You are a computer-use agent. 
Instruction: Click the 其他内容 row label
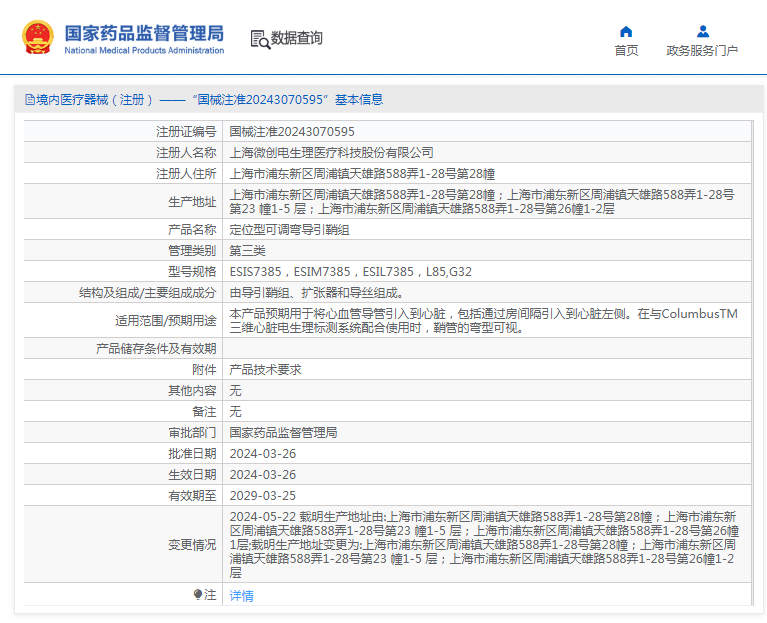pos(192,390)
